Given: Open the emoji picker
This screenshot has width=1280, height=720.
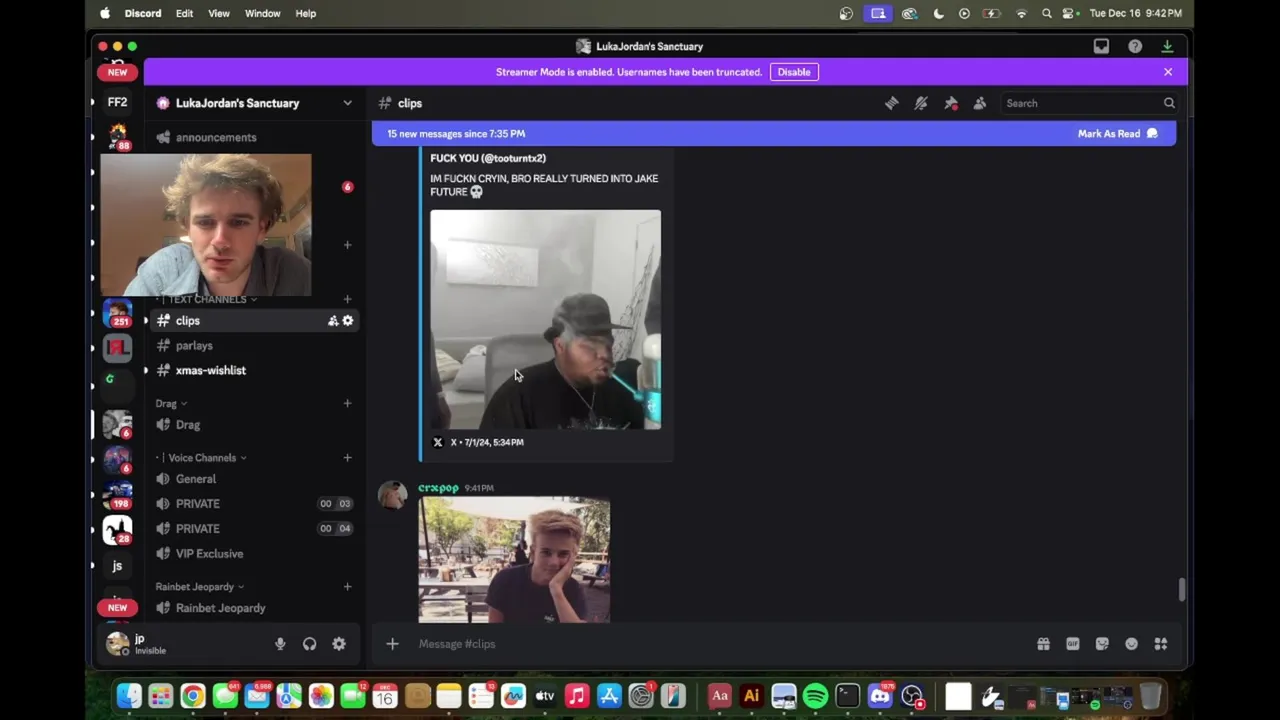Looking at the screenshot, I should [1131, 644].
